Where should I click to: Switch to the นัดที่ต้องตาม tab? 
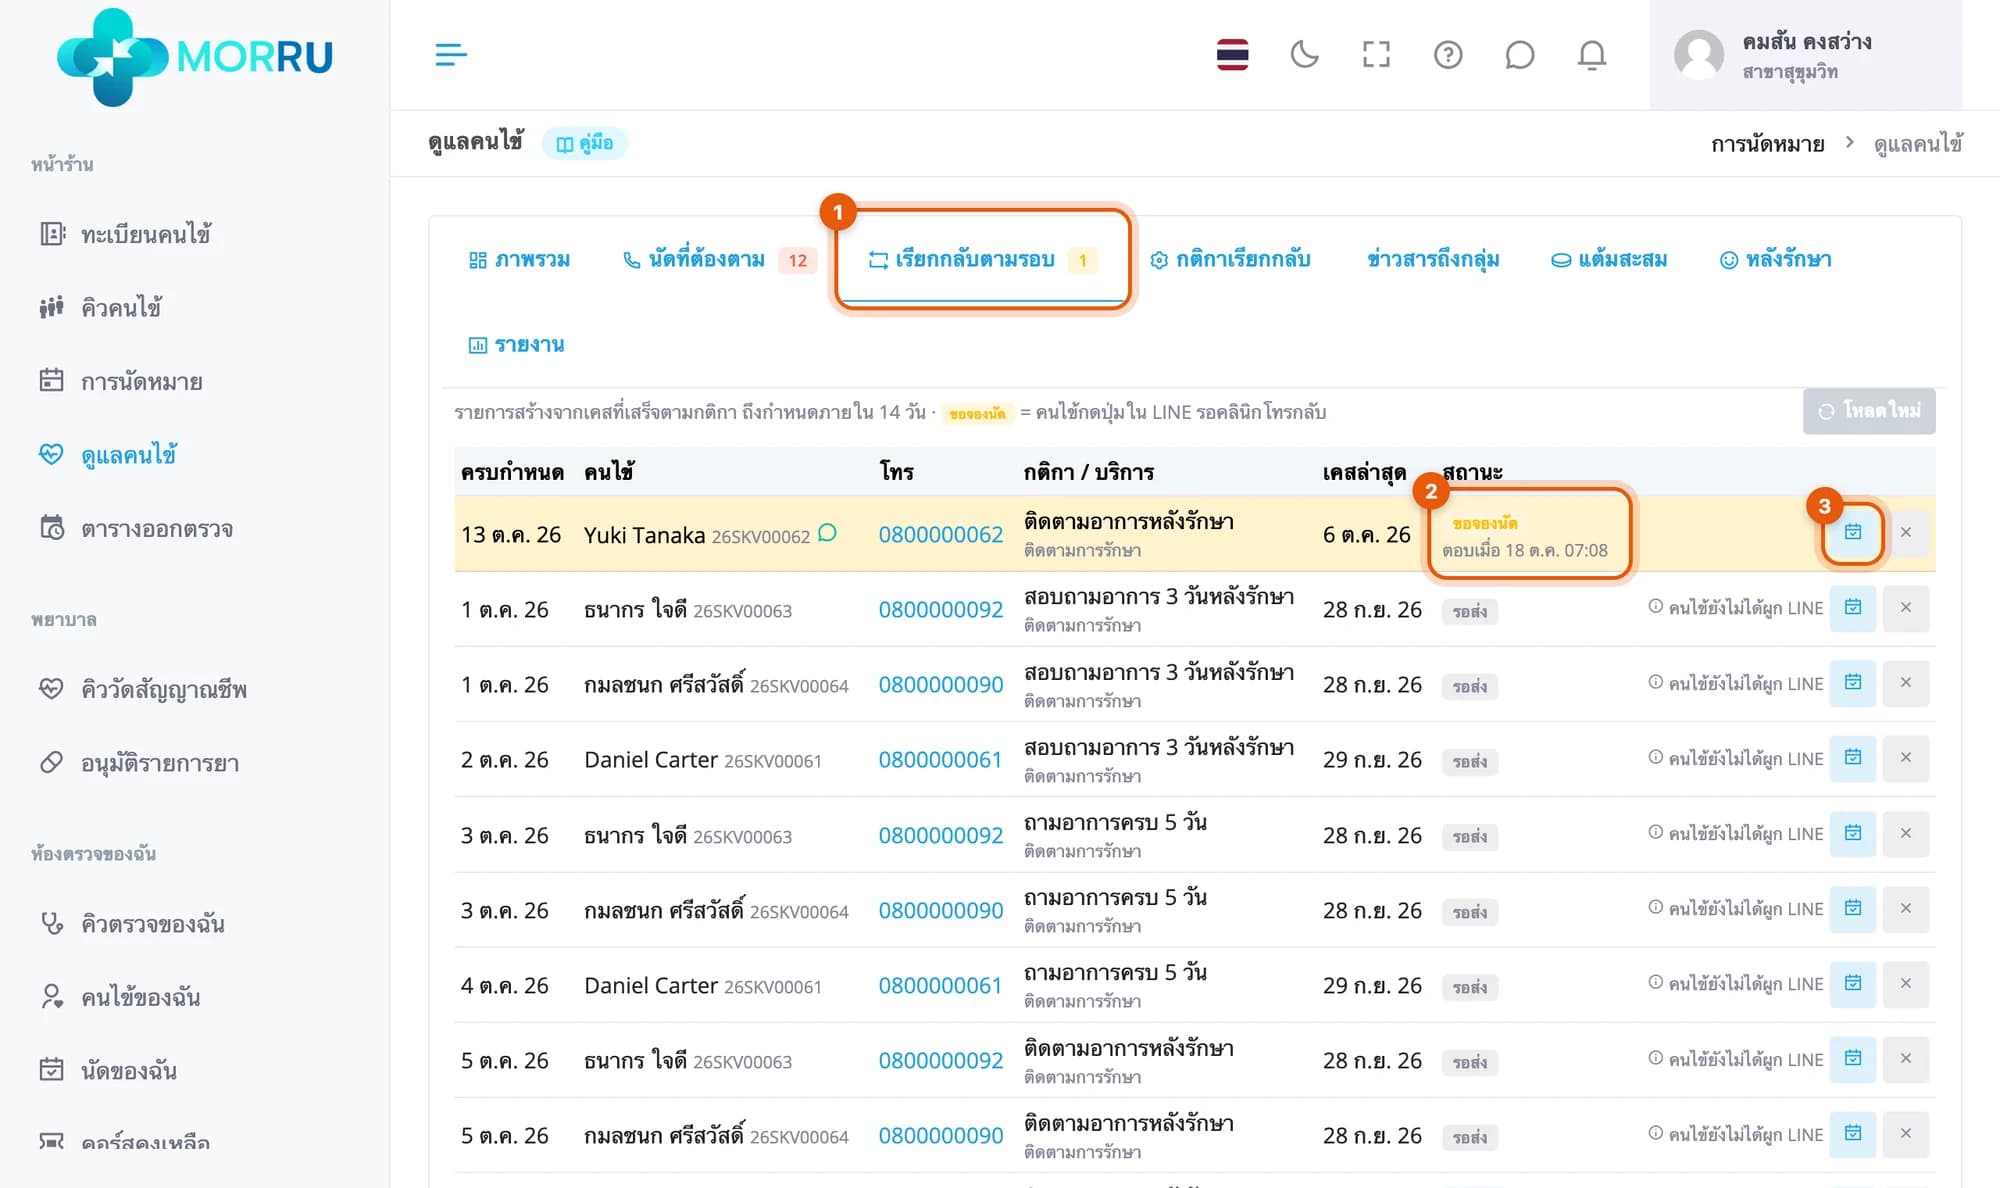tap(718, 259)
